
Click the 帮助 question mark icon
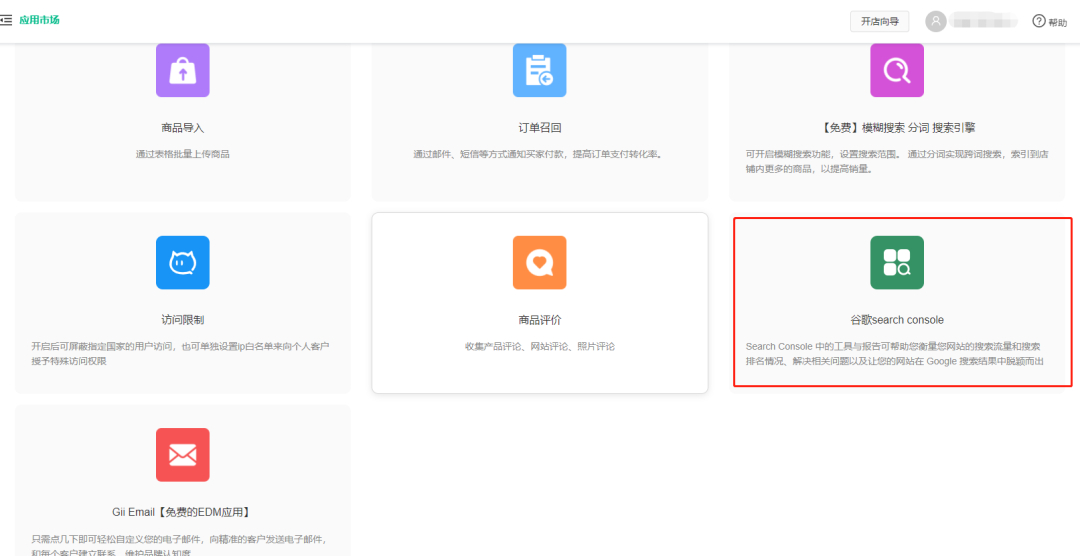(x=1039, y=21)
